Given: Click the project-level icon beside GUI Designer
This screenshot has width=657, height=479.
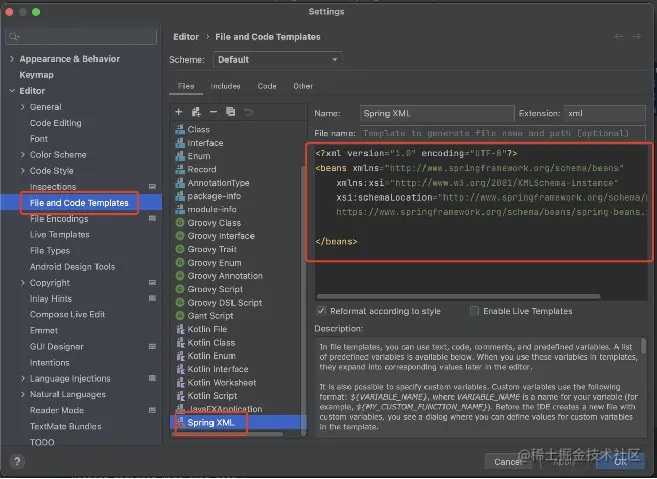Looking at the screenshot, I should 152,346.
